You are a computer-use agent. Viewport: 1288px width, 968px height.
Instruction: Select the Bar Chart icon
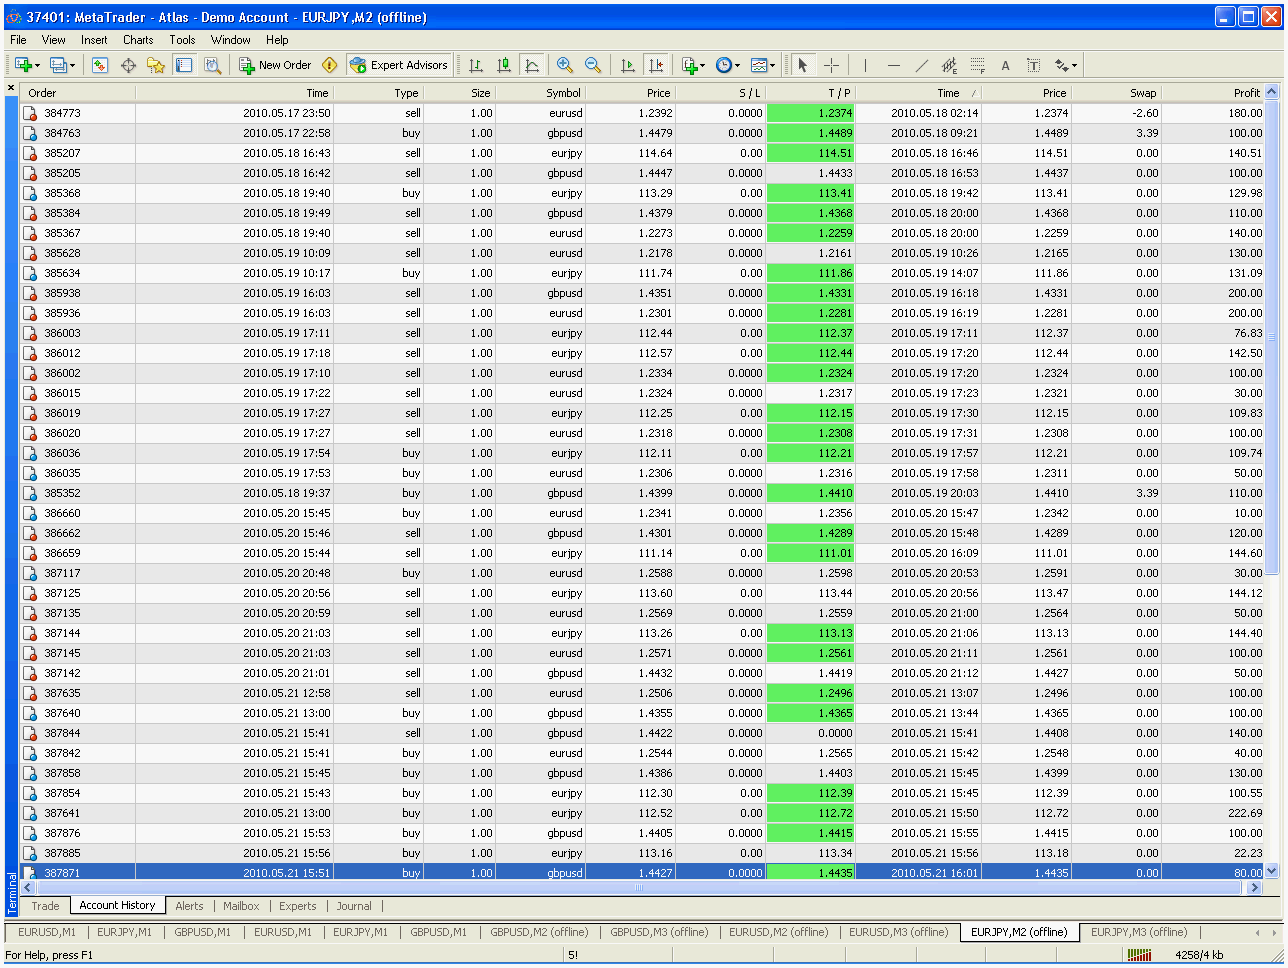pyautogui.click(x=476, y=65)
